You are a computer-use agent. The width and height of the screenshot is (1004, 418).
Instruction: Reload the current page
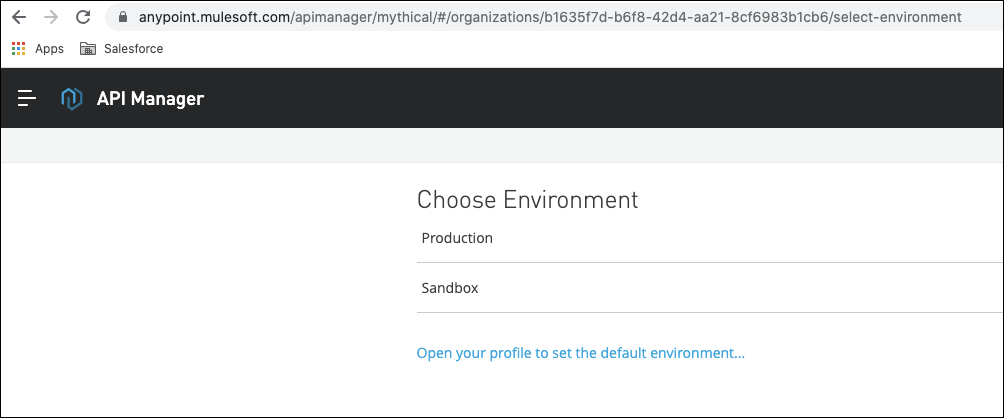point(83,17)
